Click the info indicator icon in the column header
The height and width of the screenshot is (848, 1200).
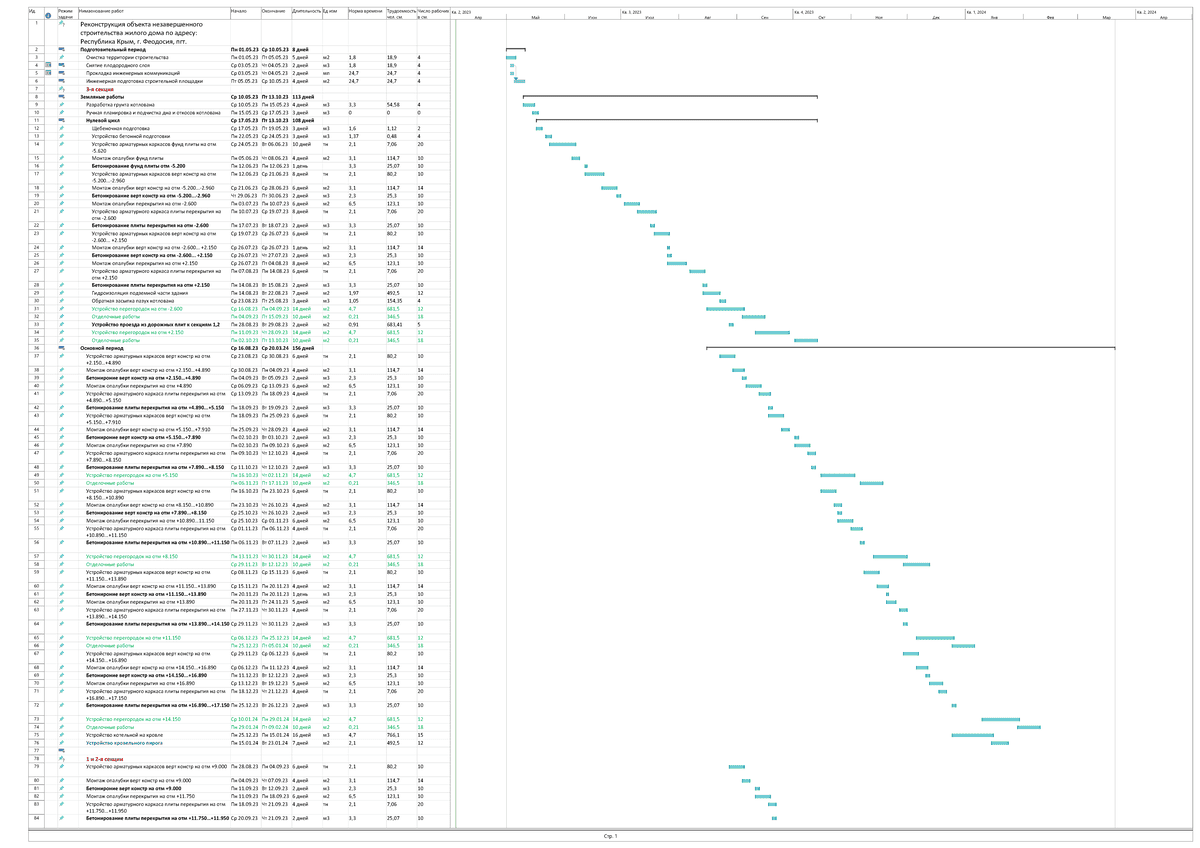click(47, 16)
